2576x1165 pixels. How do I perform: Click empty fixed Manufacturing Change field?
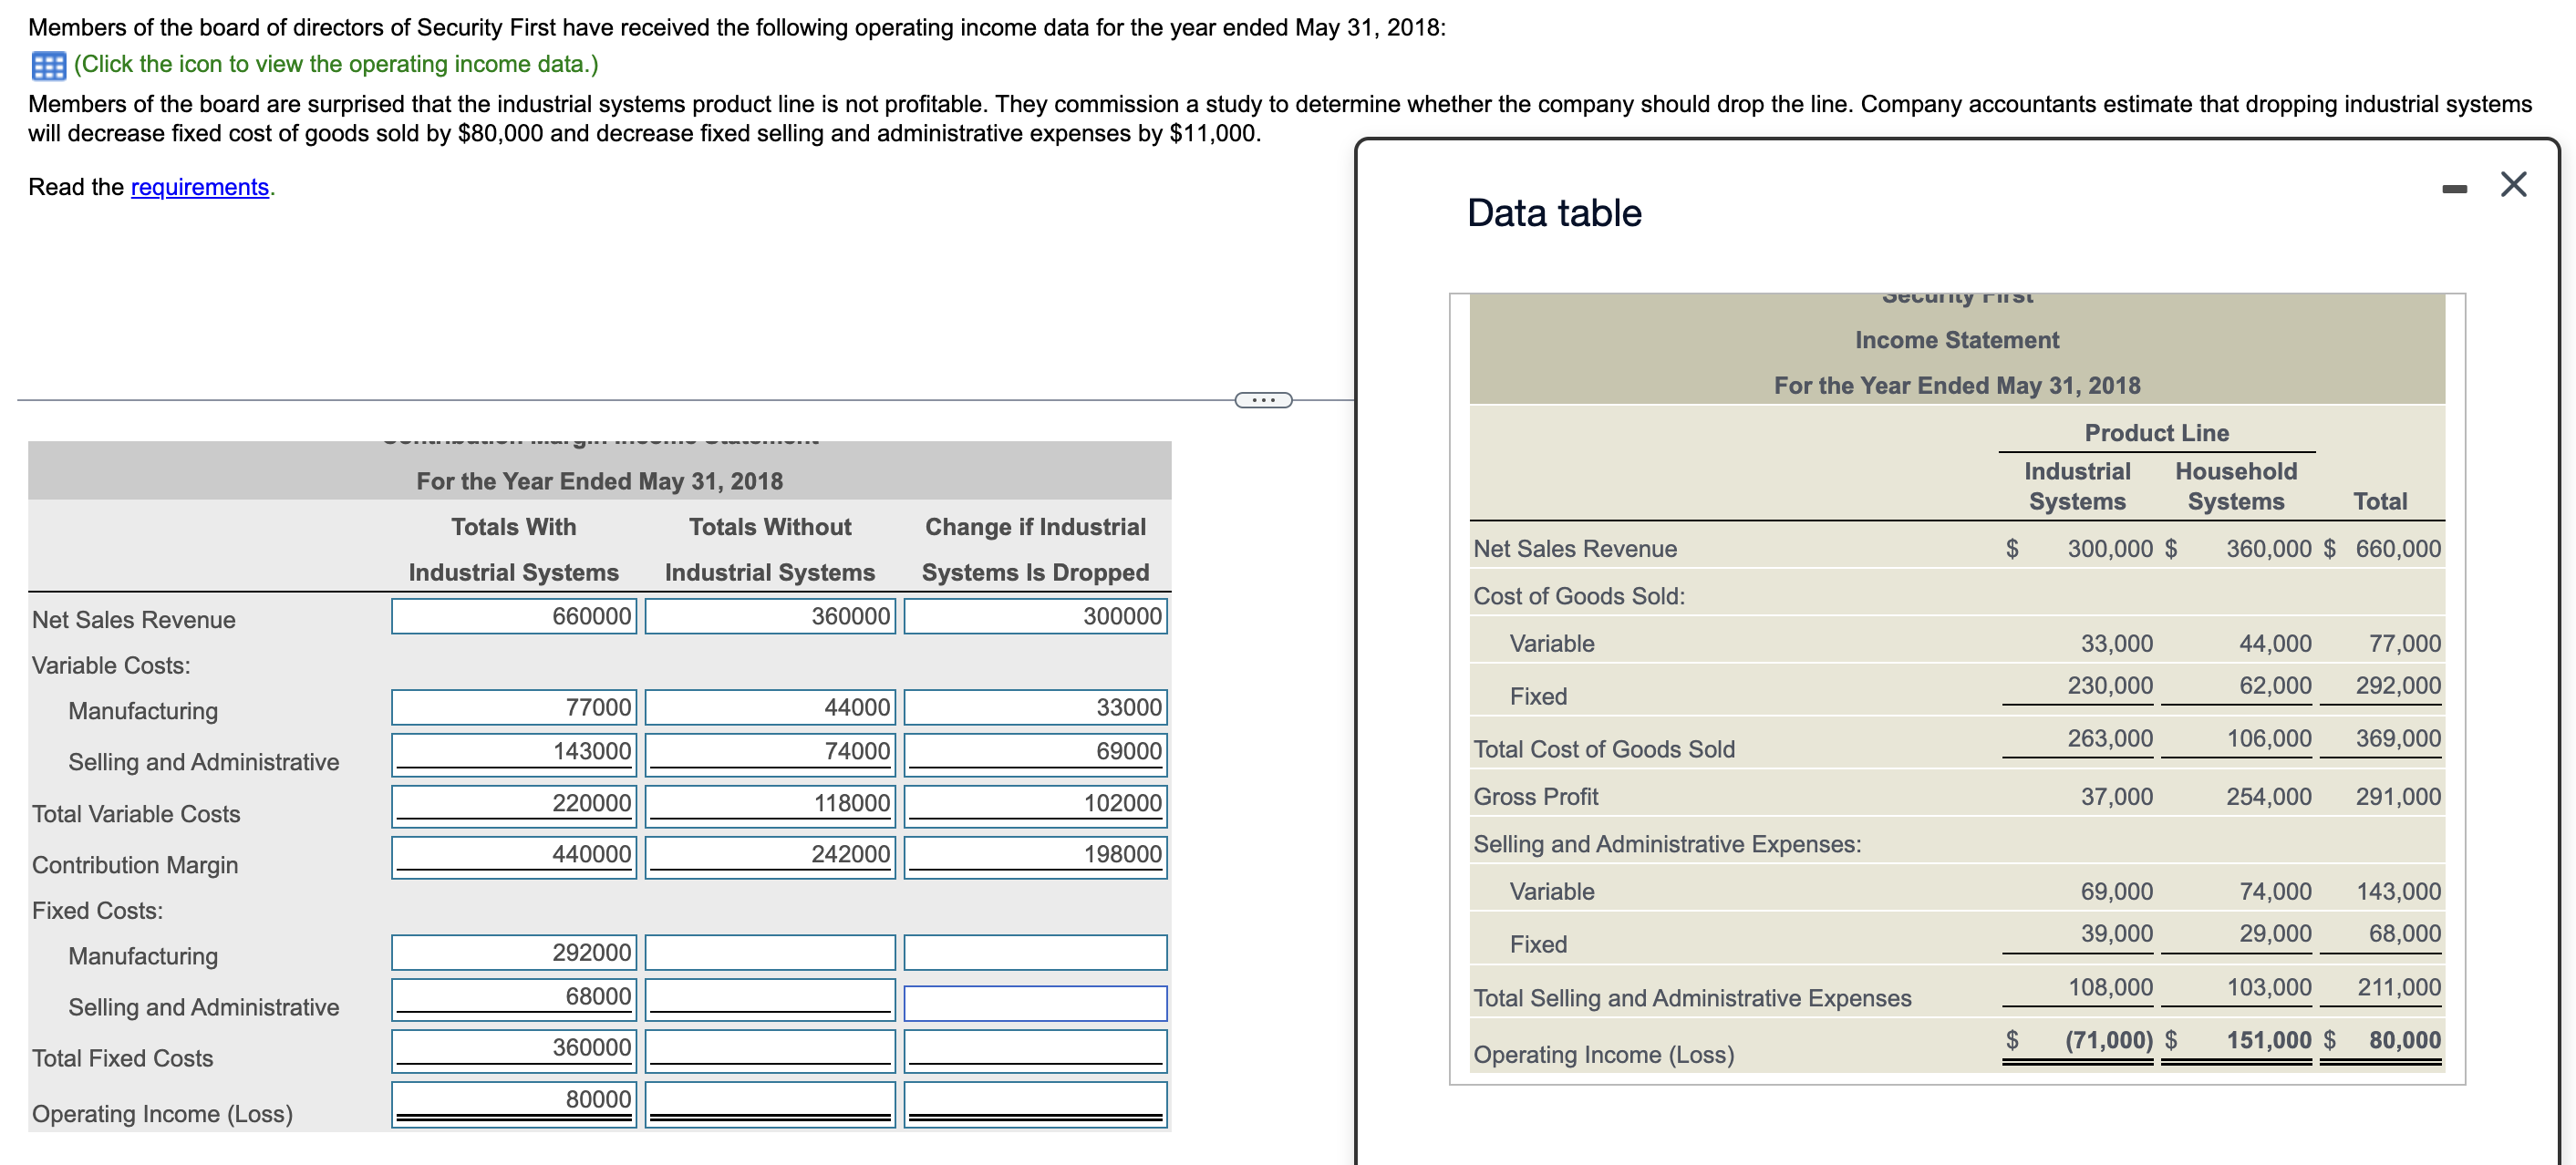click(x=1035, y=952)
